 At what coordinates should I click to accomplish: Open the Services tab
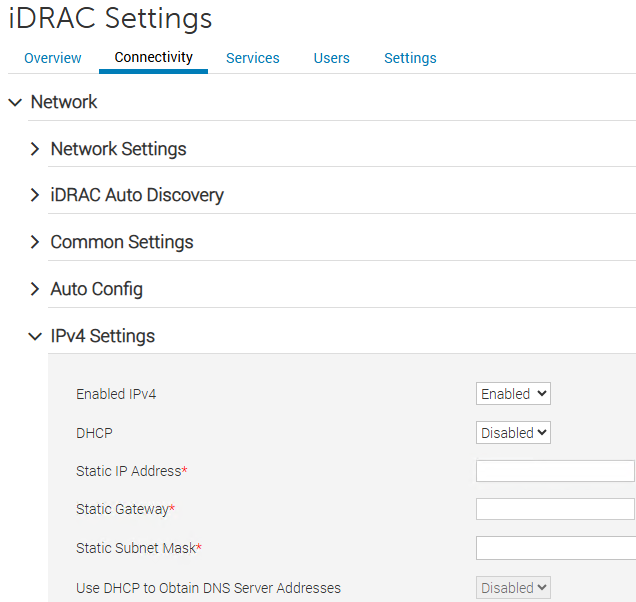tap(252, 58)
